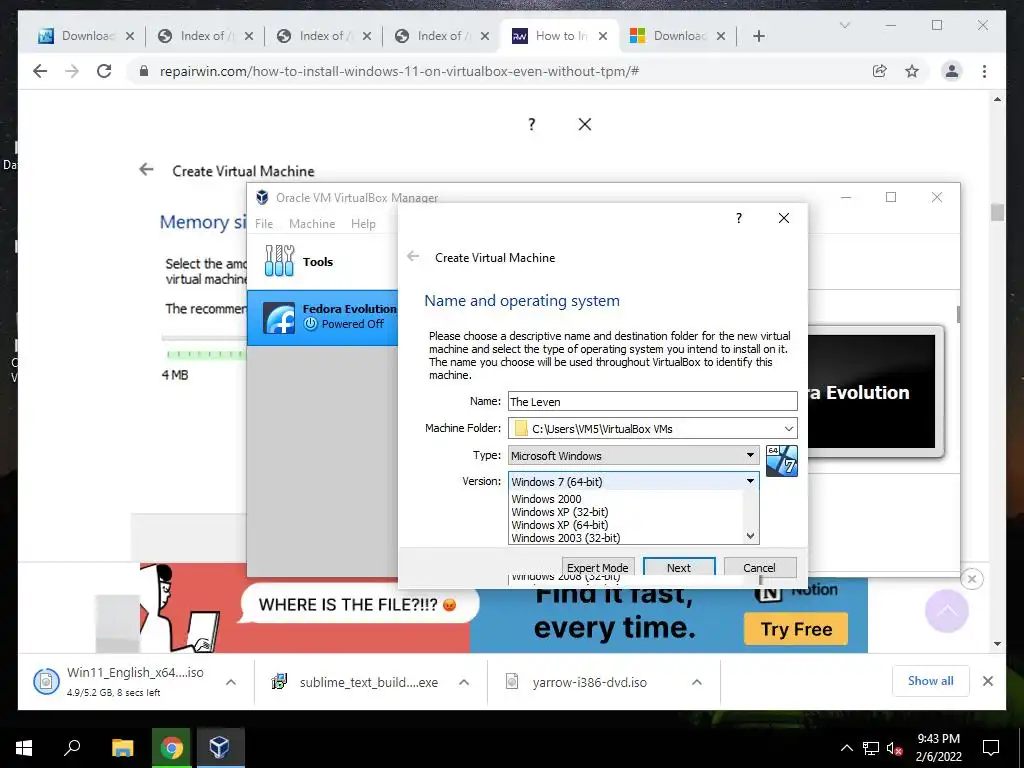The height and width of the screenshot is (768, 1024).
Task: Click the help question mark in wizard dialog
Action: point(739,218)
